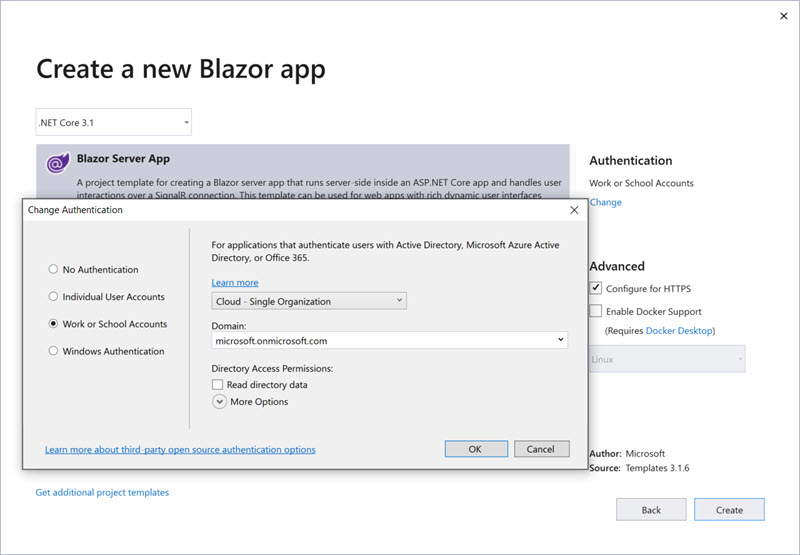
Task: Click the Blazor Server App template icon
Action: point(58,163)
